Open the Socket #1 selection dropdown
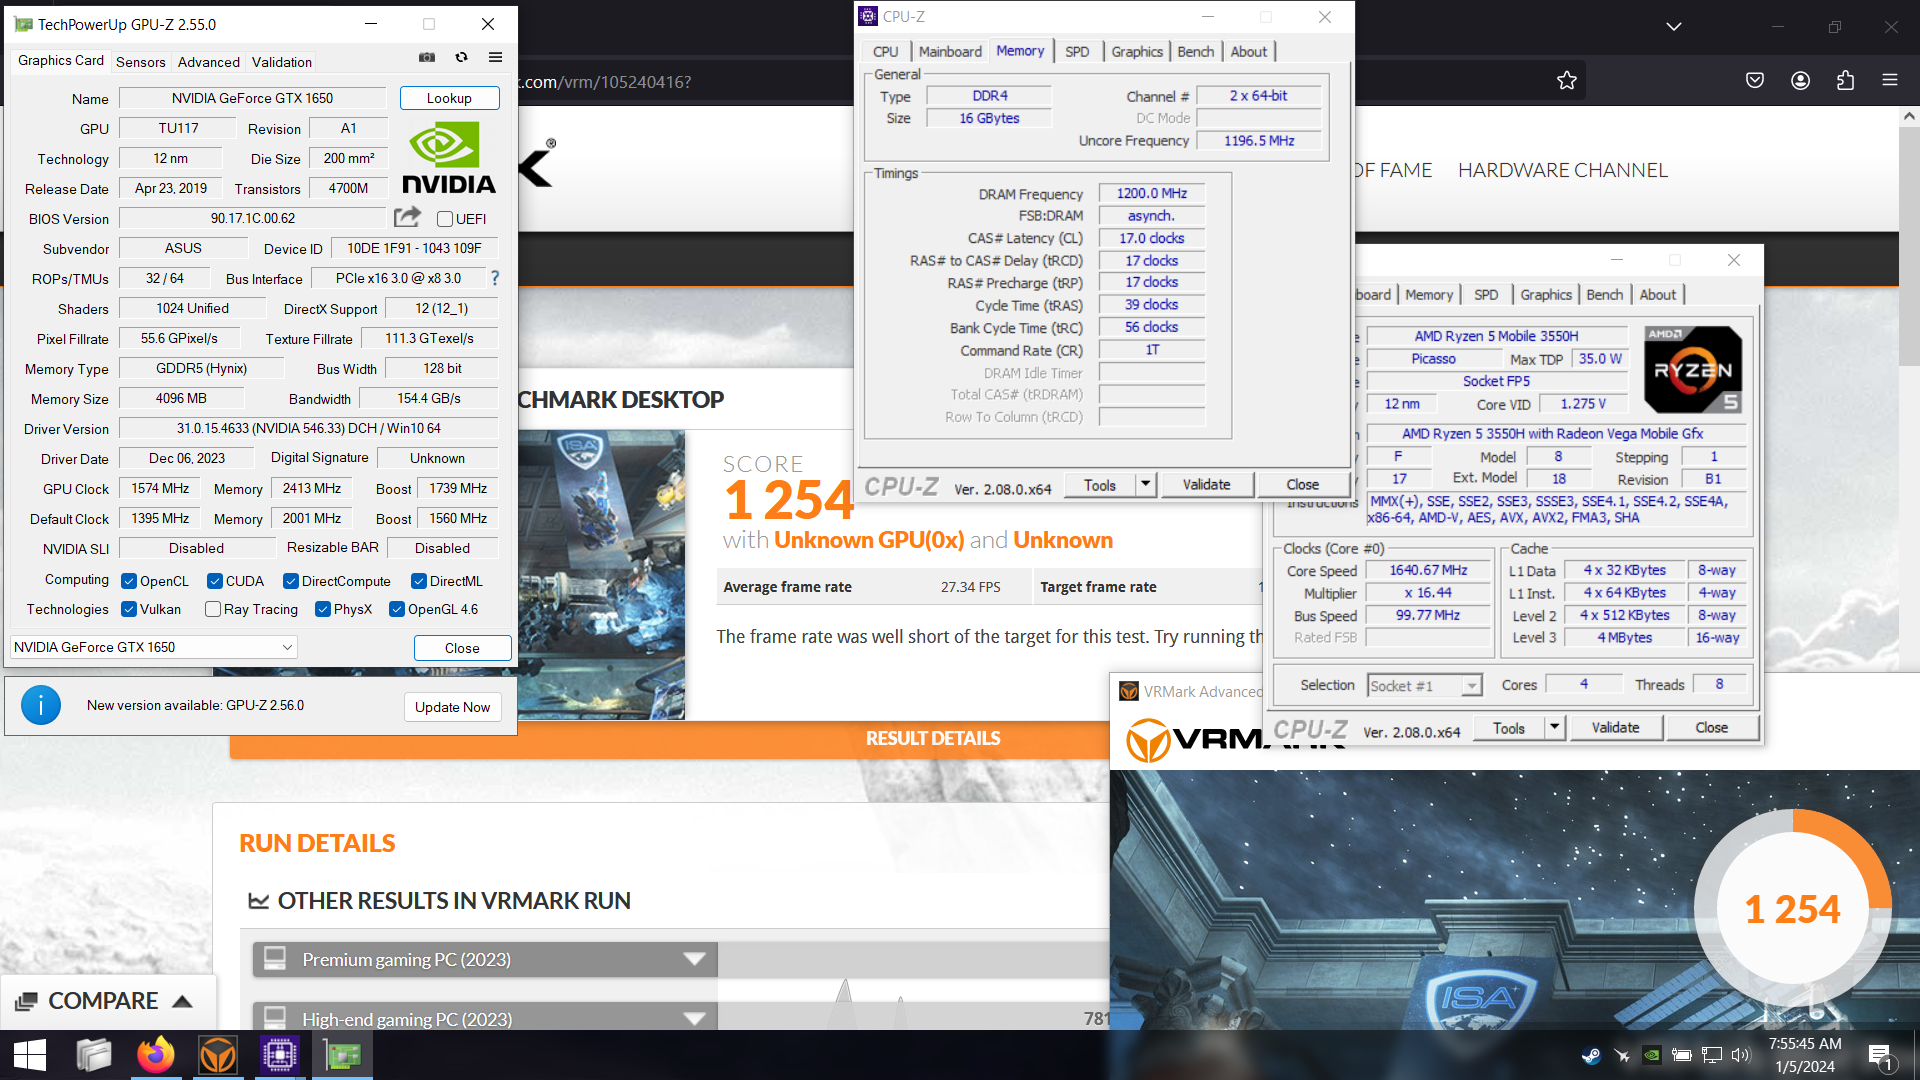 1424,685
